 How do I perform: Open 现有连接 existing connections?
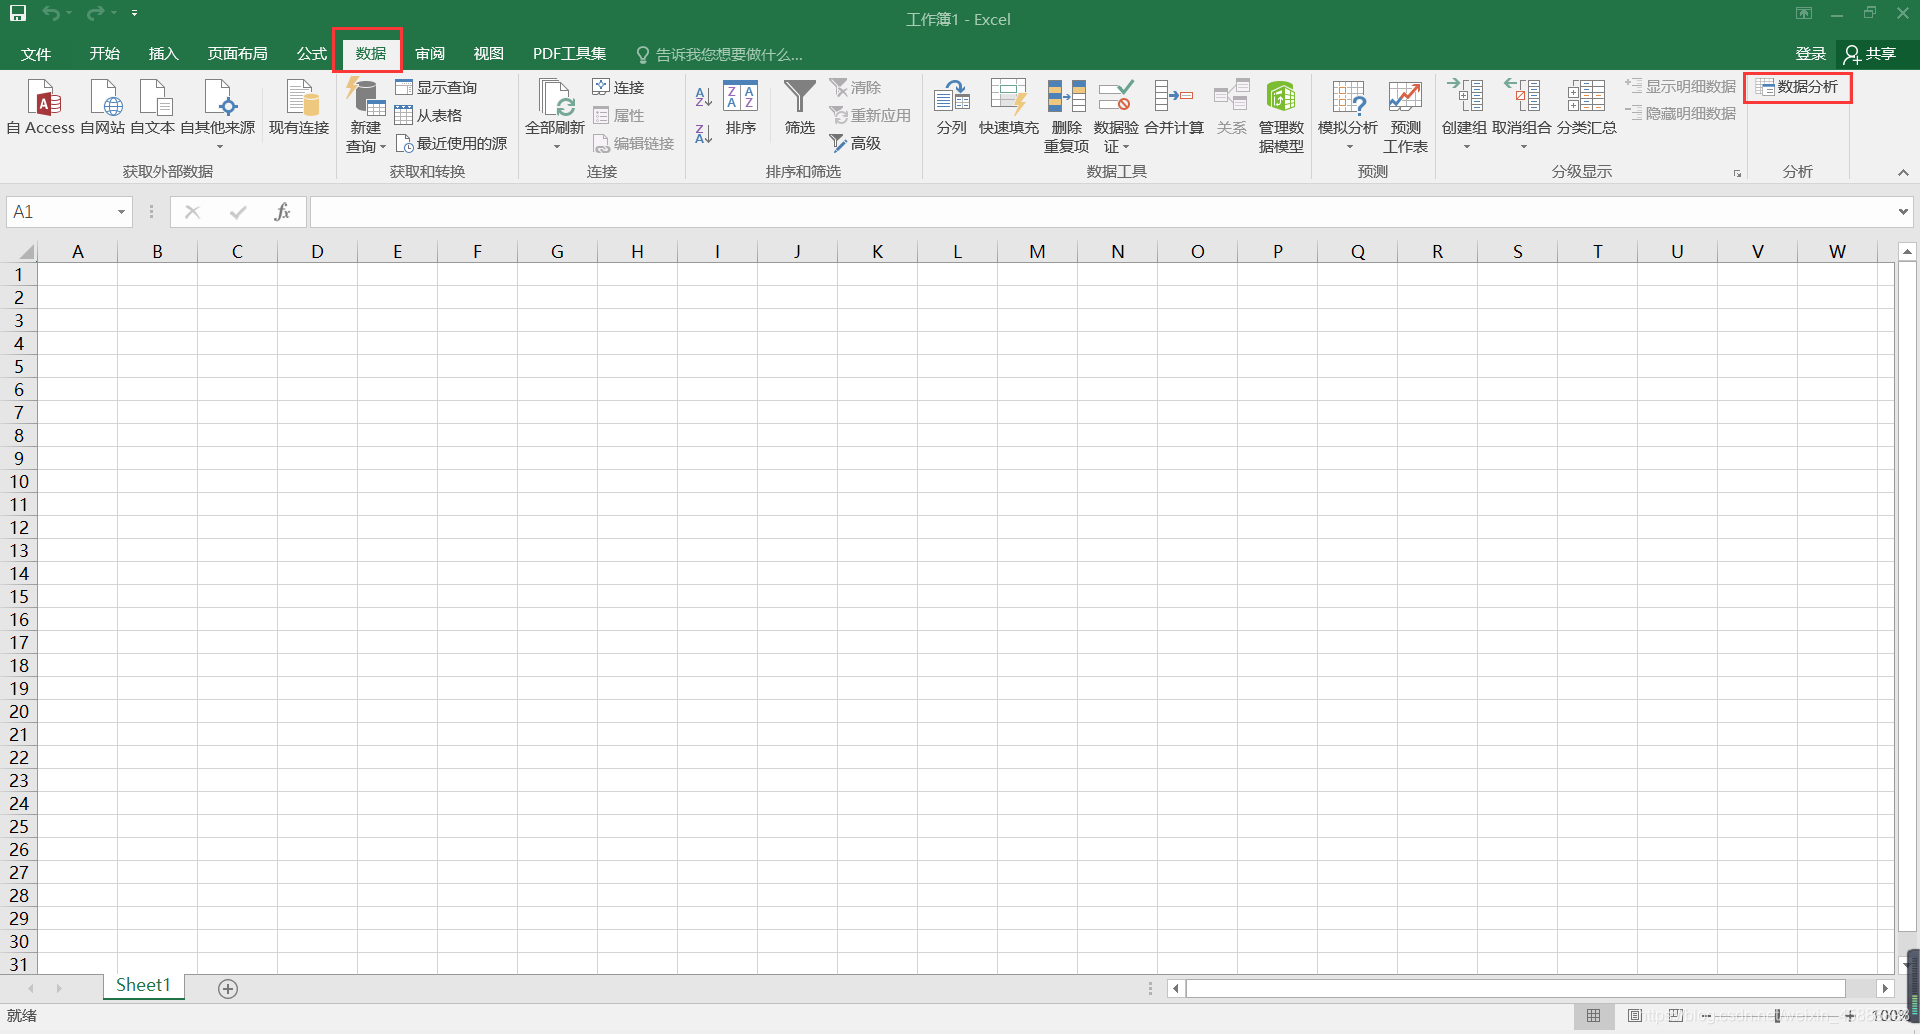click(299, 107)
